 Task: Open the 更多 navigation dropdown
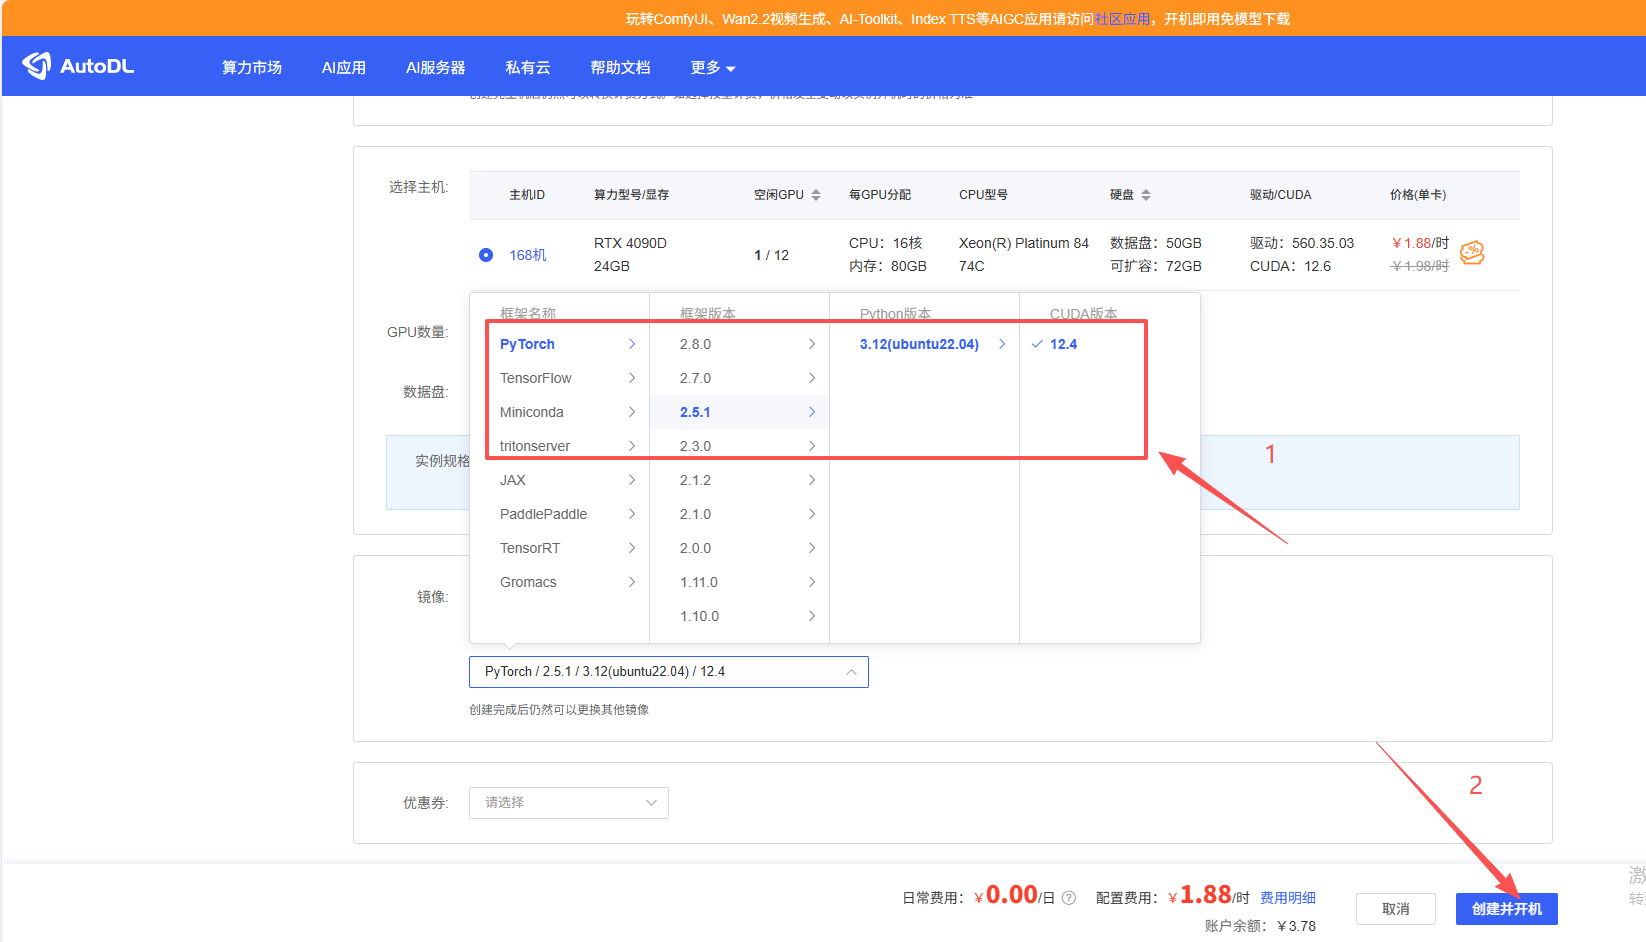pyautogui.click(x=712, y=67)
